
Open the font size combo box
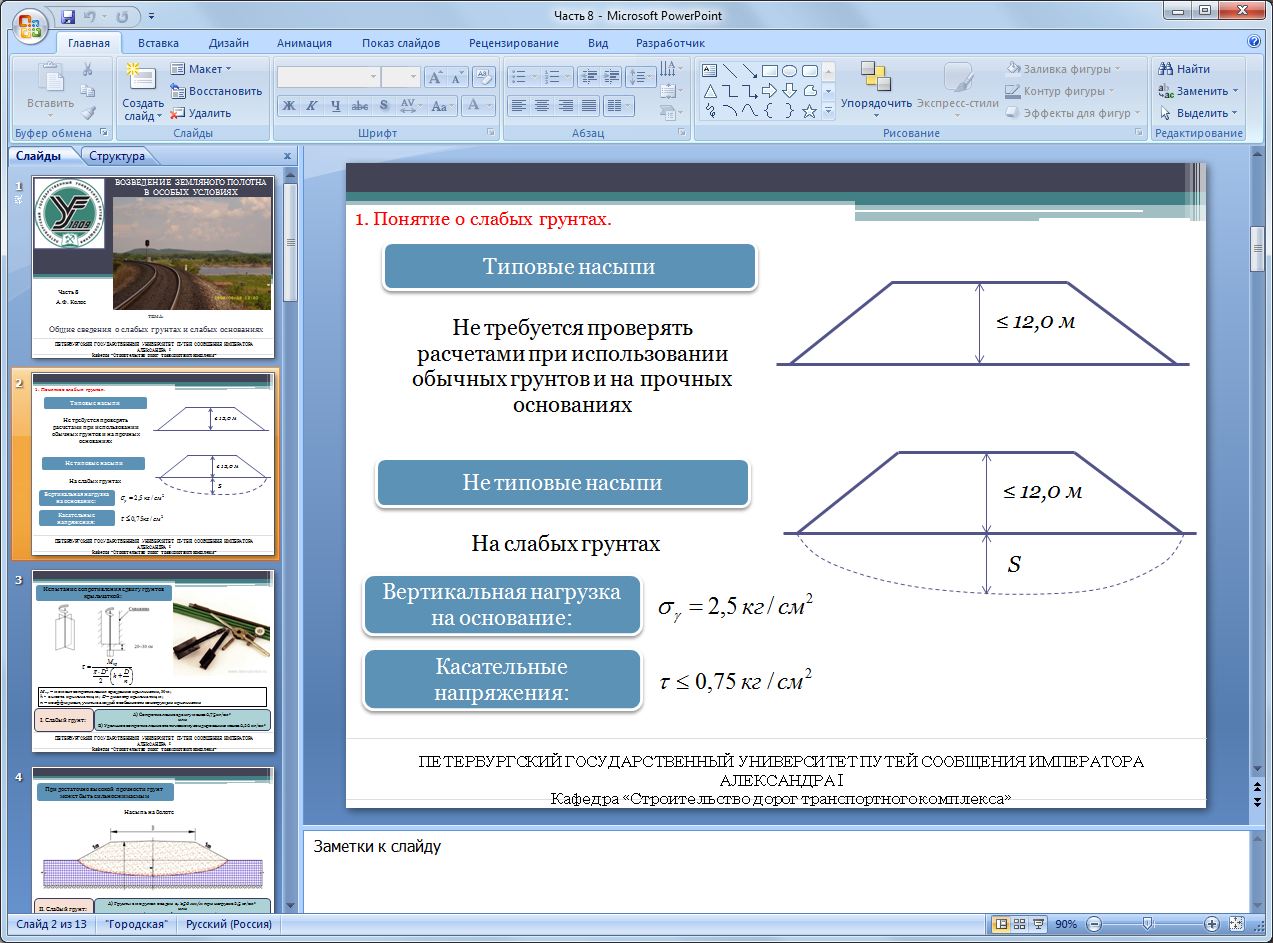tap(400, 77)
